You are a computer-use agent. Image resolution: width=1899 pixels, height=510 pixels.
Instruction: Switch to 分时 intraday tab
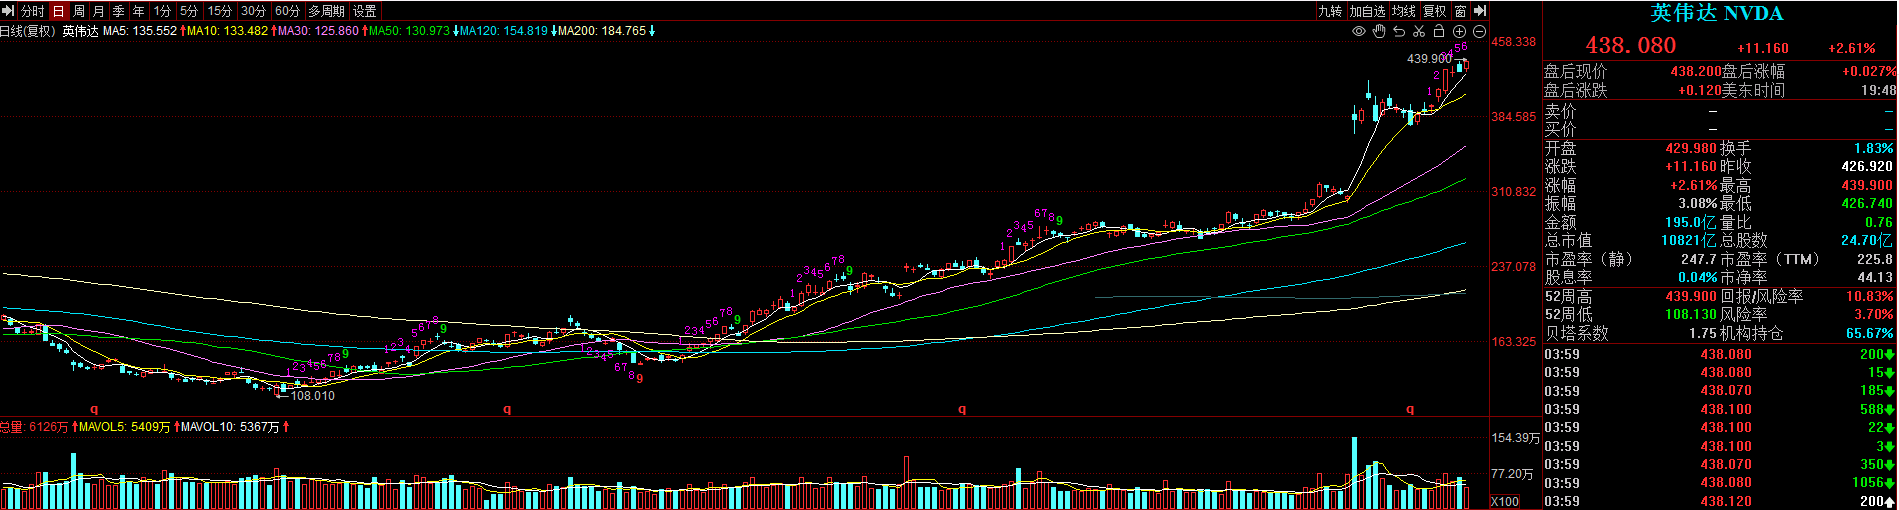32,11
